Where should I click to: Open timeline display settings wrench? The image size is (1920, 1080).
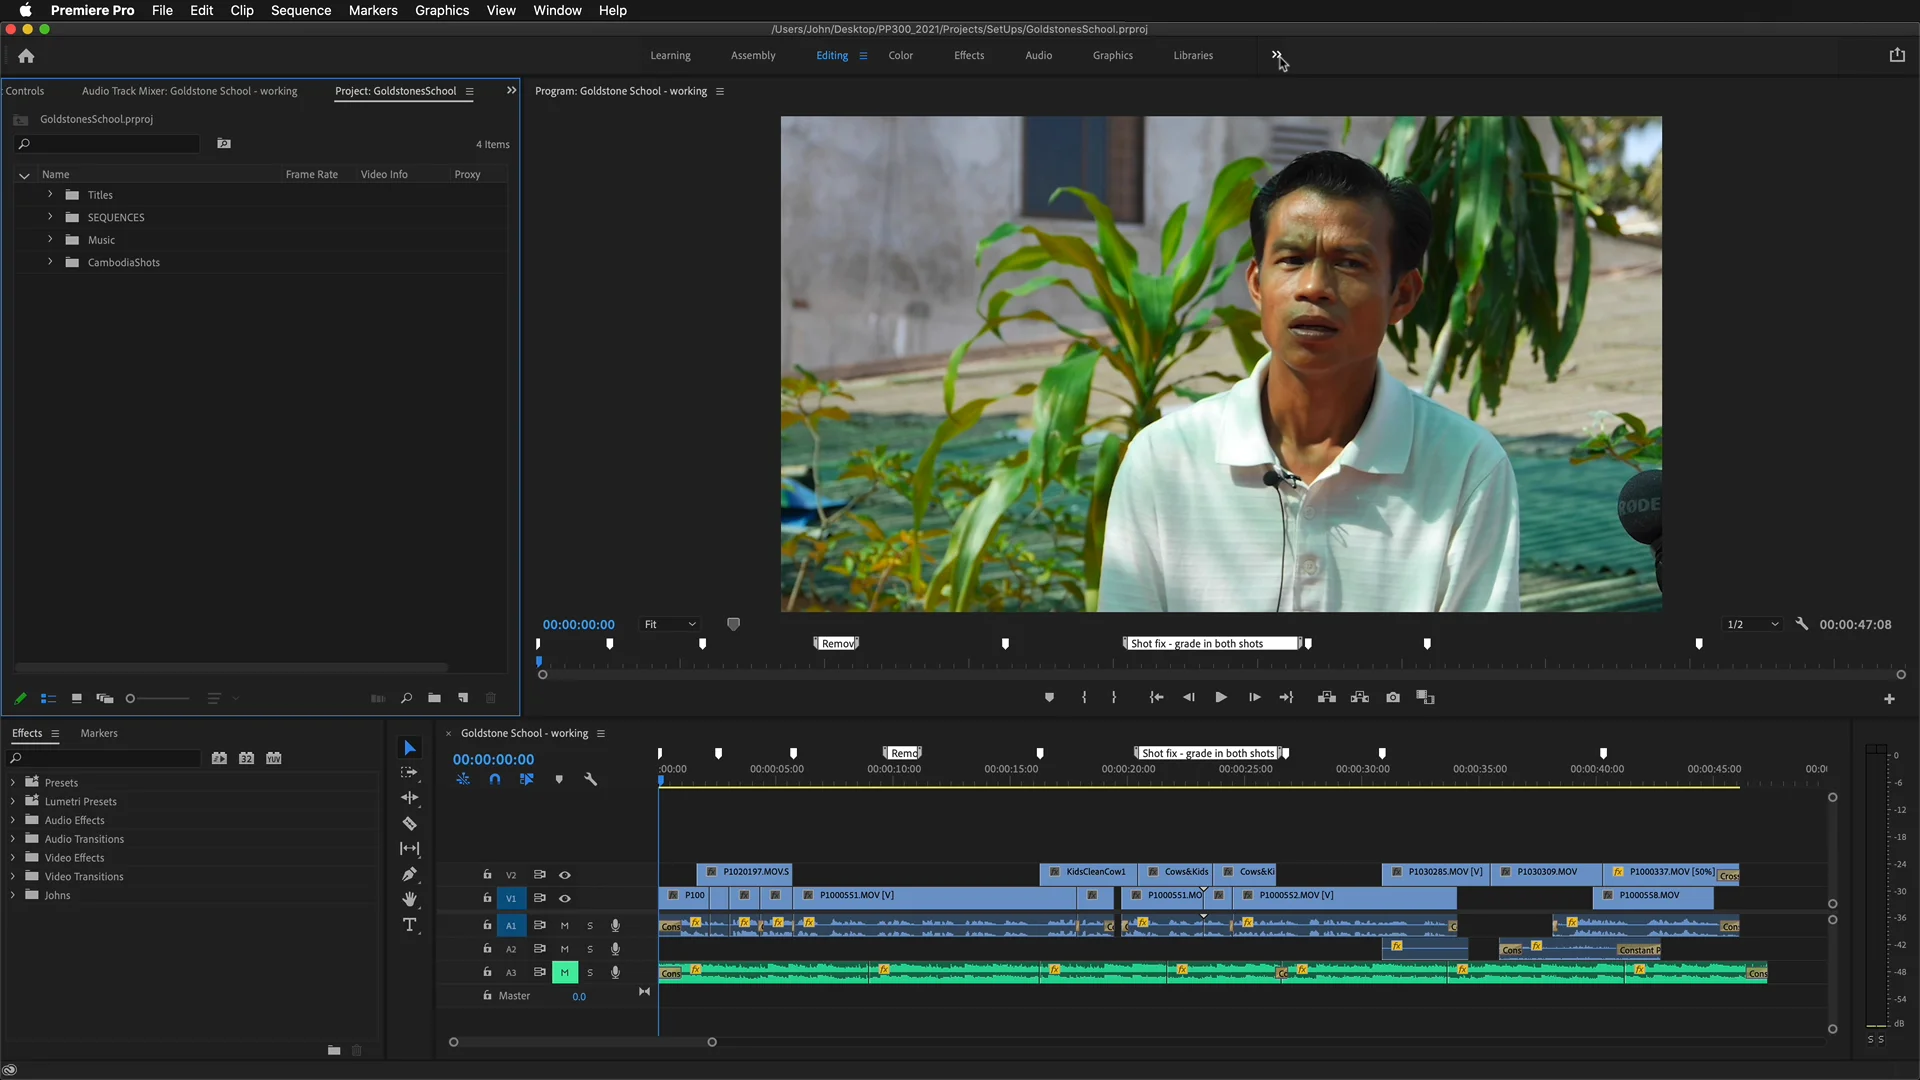590,779
